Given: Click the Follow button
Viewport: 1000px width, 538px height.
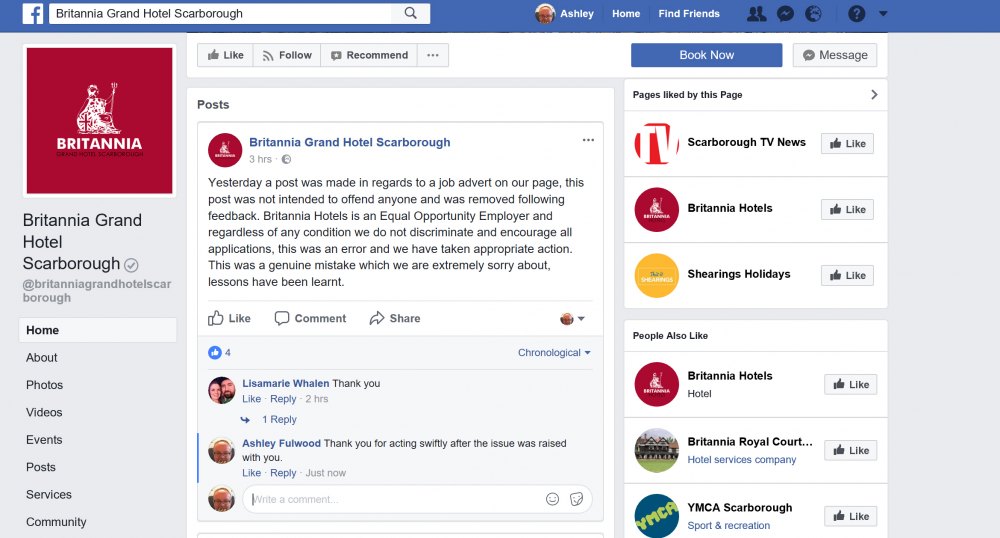Looking at the screenshot, I should [287, 55].
